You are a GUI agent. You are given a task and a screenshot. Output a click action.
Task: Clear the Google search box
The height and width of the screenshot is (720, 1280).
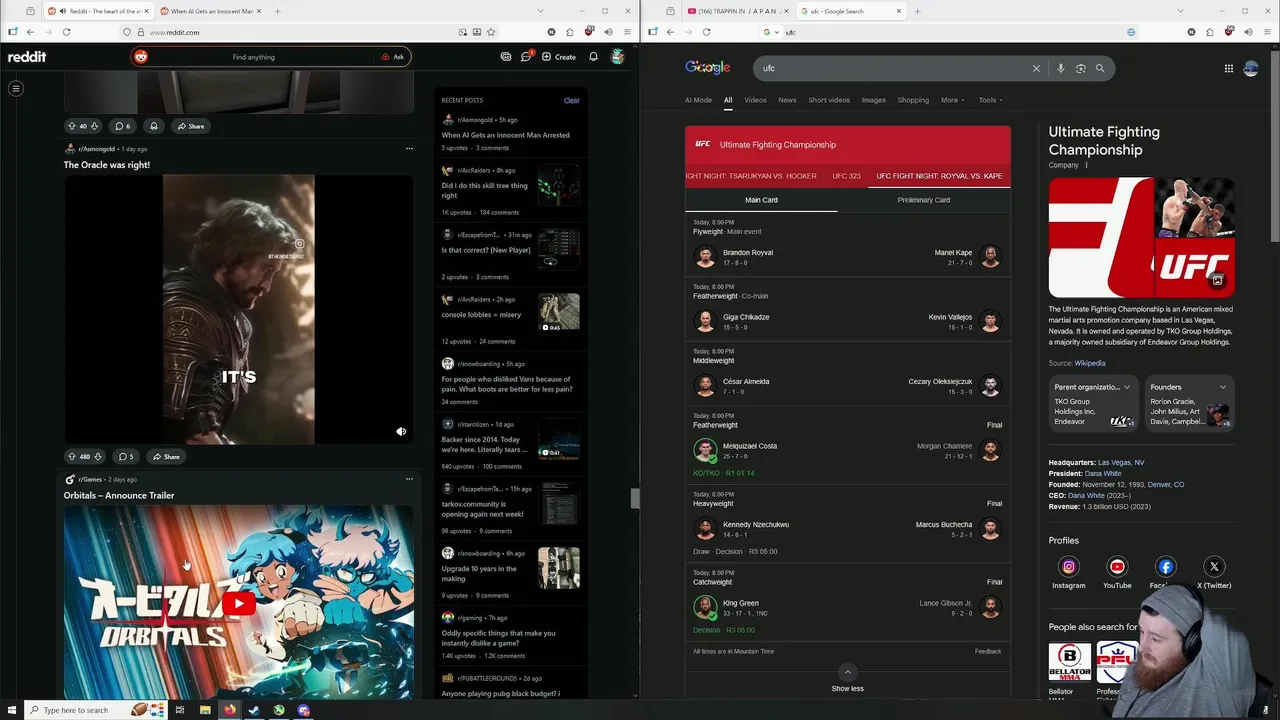pyautogui.click(x=1036, y=68)
